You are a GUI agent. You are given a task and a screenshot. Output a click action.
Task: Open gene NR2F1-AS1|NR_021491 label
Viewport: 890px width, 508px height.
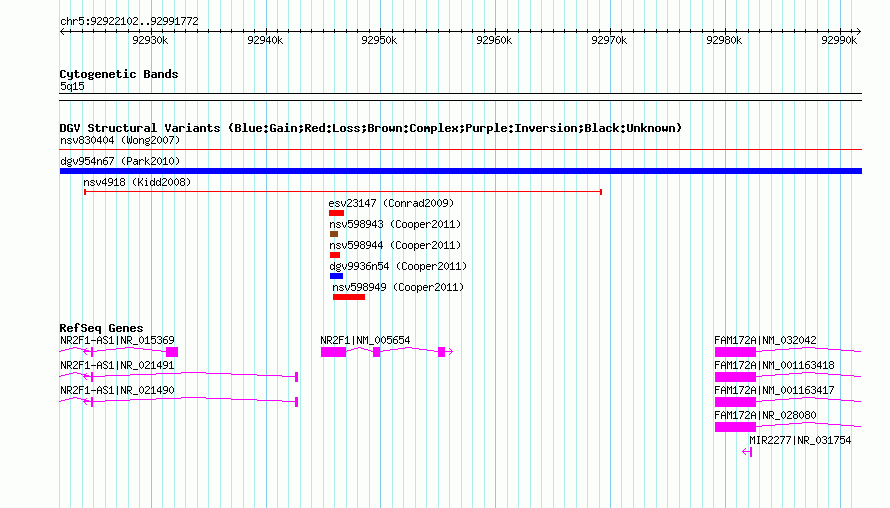(x=117, y=366)
